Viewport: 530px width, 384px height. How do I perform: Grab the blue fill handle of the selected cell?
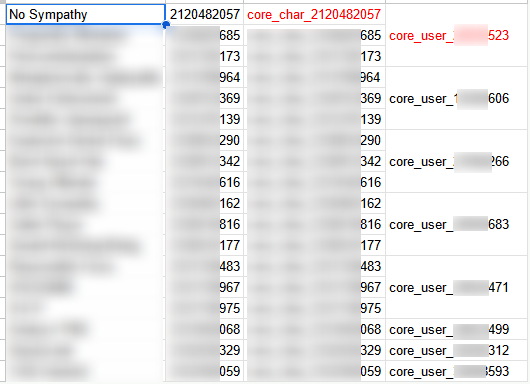(x=166, y=25)
